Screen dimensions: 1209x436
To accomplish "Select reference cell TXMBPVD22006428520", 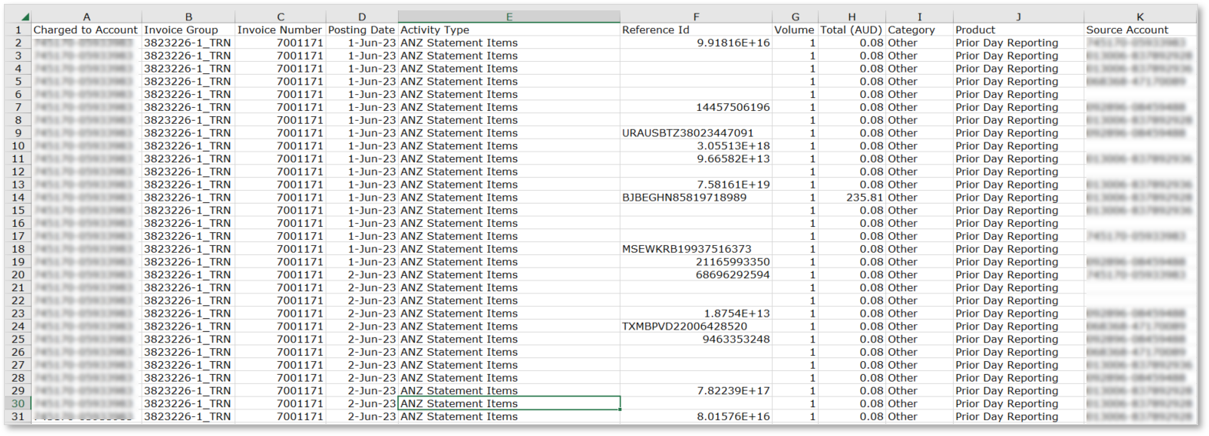I will pyautogui.click(x=696, y=327).
